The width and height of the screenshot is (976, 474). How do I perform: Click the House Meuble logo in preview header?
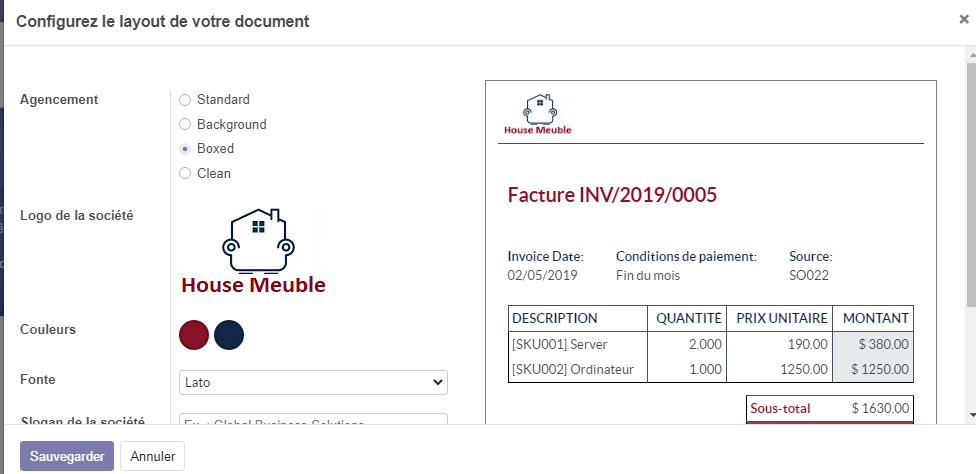(x=538, y=116)
